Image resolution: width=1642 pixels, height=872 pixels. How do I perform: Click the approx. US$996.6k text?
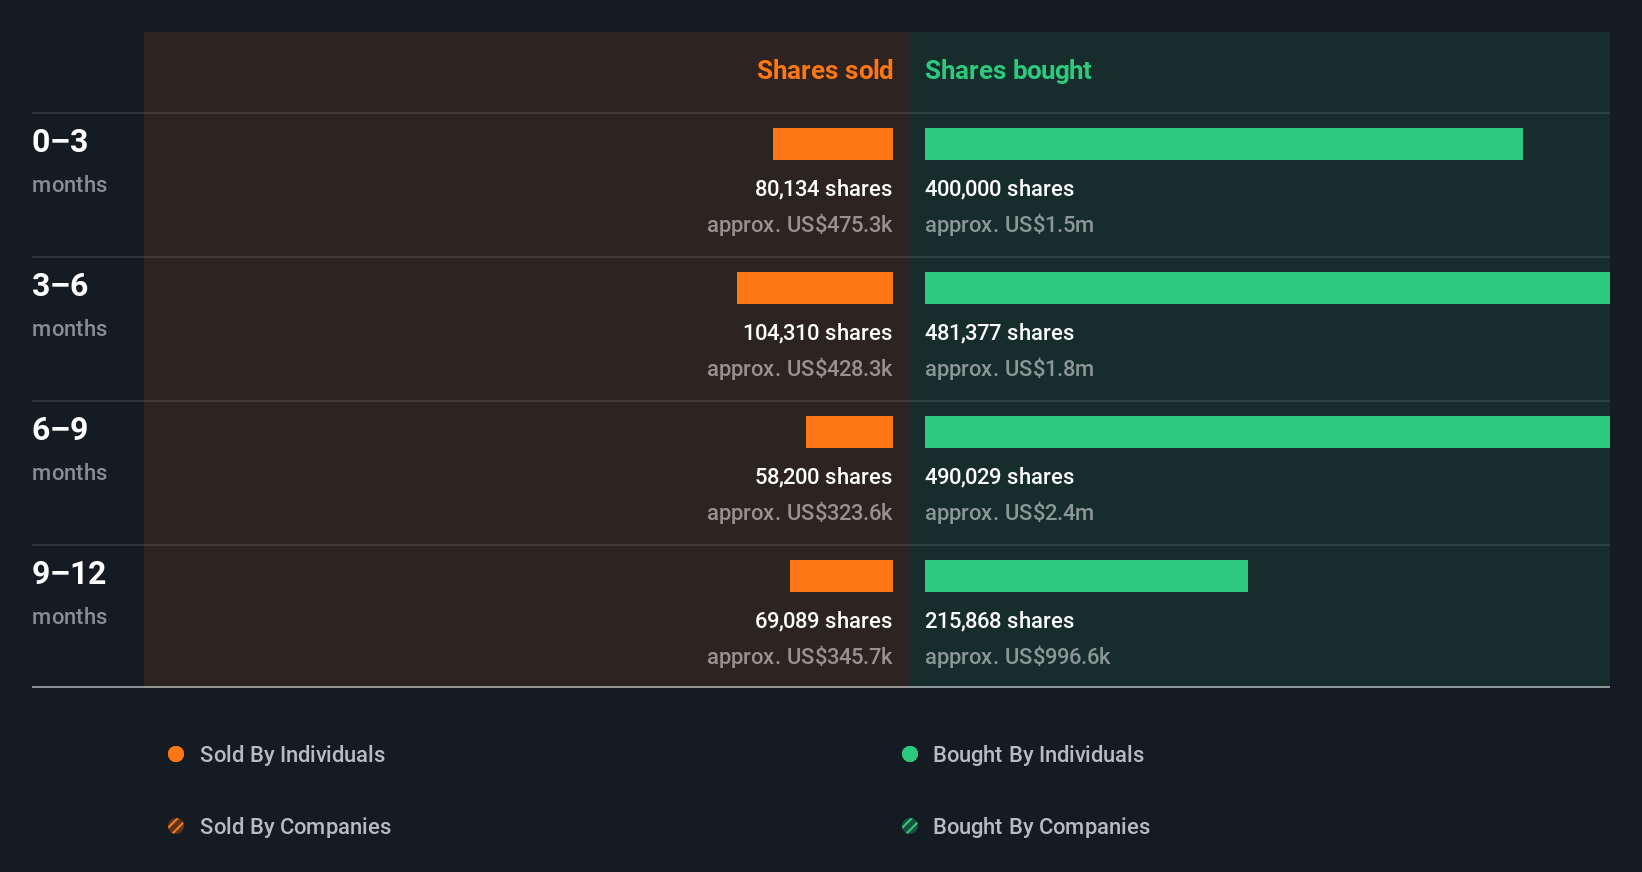(1017, 657)
